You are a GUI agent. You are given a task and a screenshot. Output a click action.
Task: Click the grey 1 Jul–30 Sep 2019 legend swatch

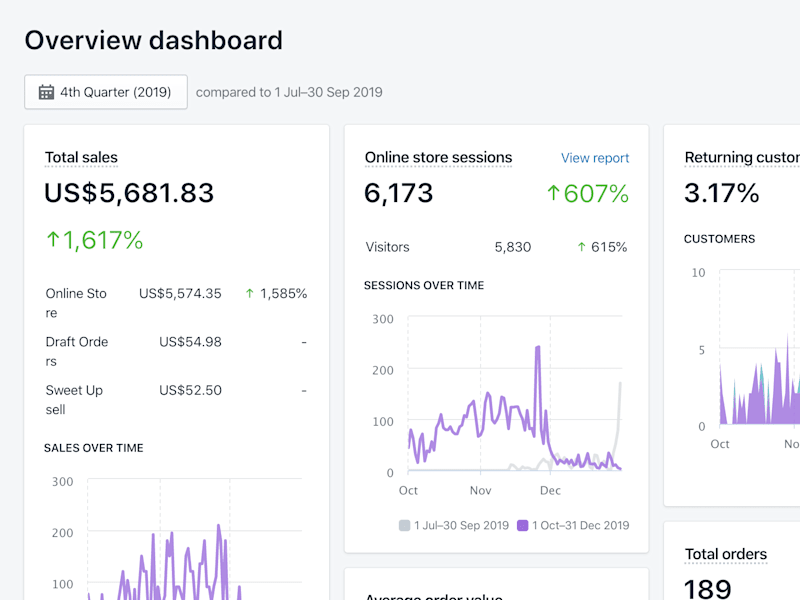[x=405, y=526]
